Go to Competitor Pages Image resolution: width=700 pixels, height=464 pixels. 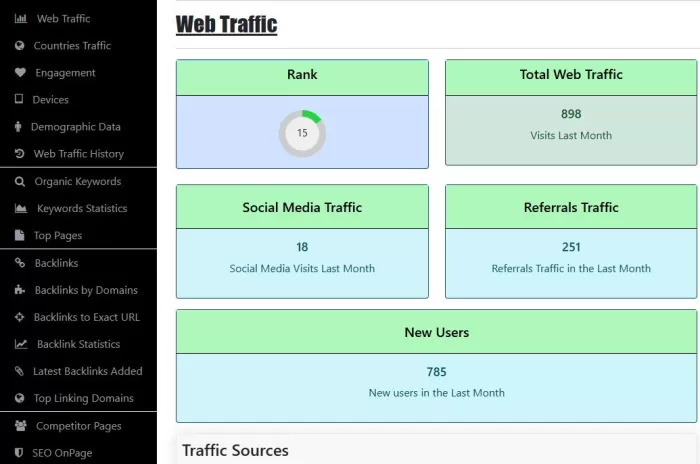click(79, 426)
